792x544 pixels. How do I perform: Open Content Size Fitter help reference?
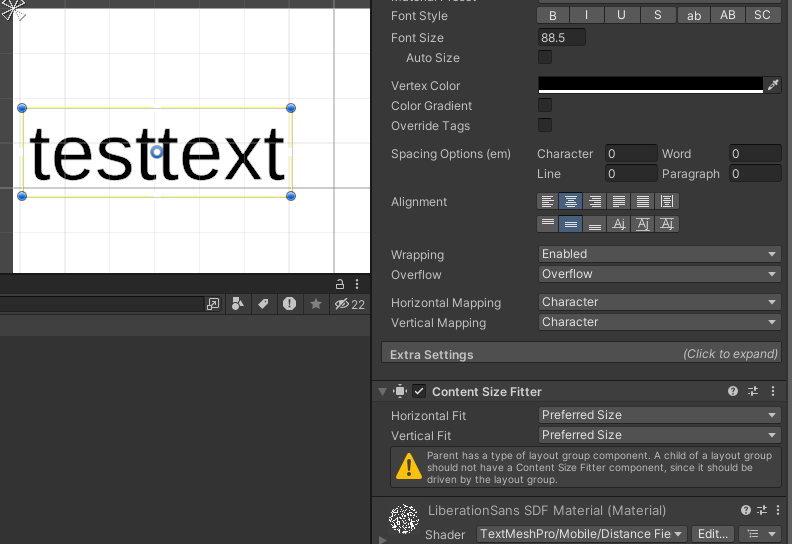(x=733, y=391)
